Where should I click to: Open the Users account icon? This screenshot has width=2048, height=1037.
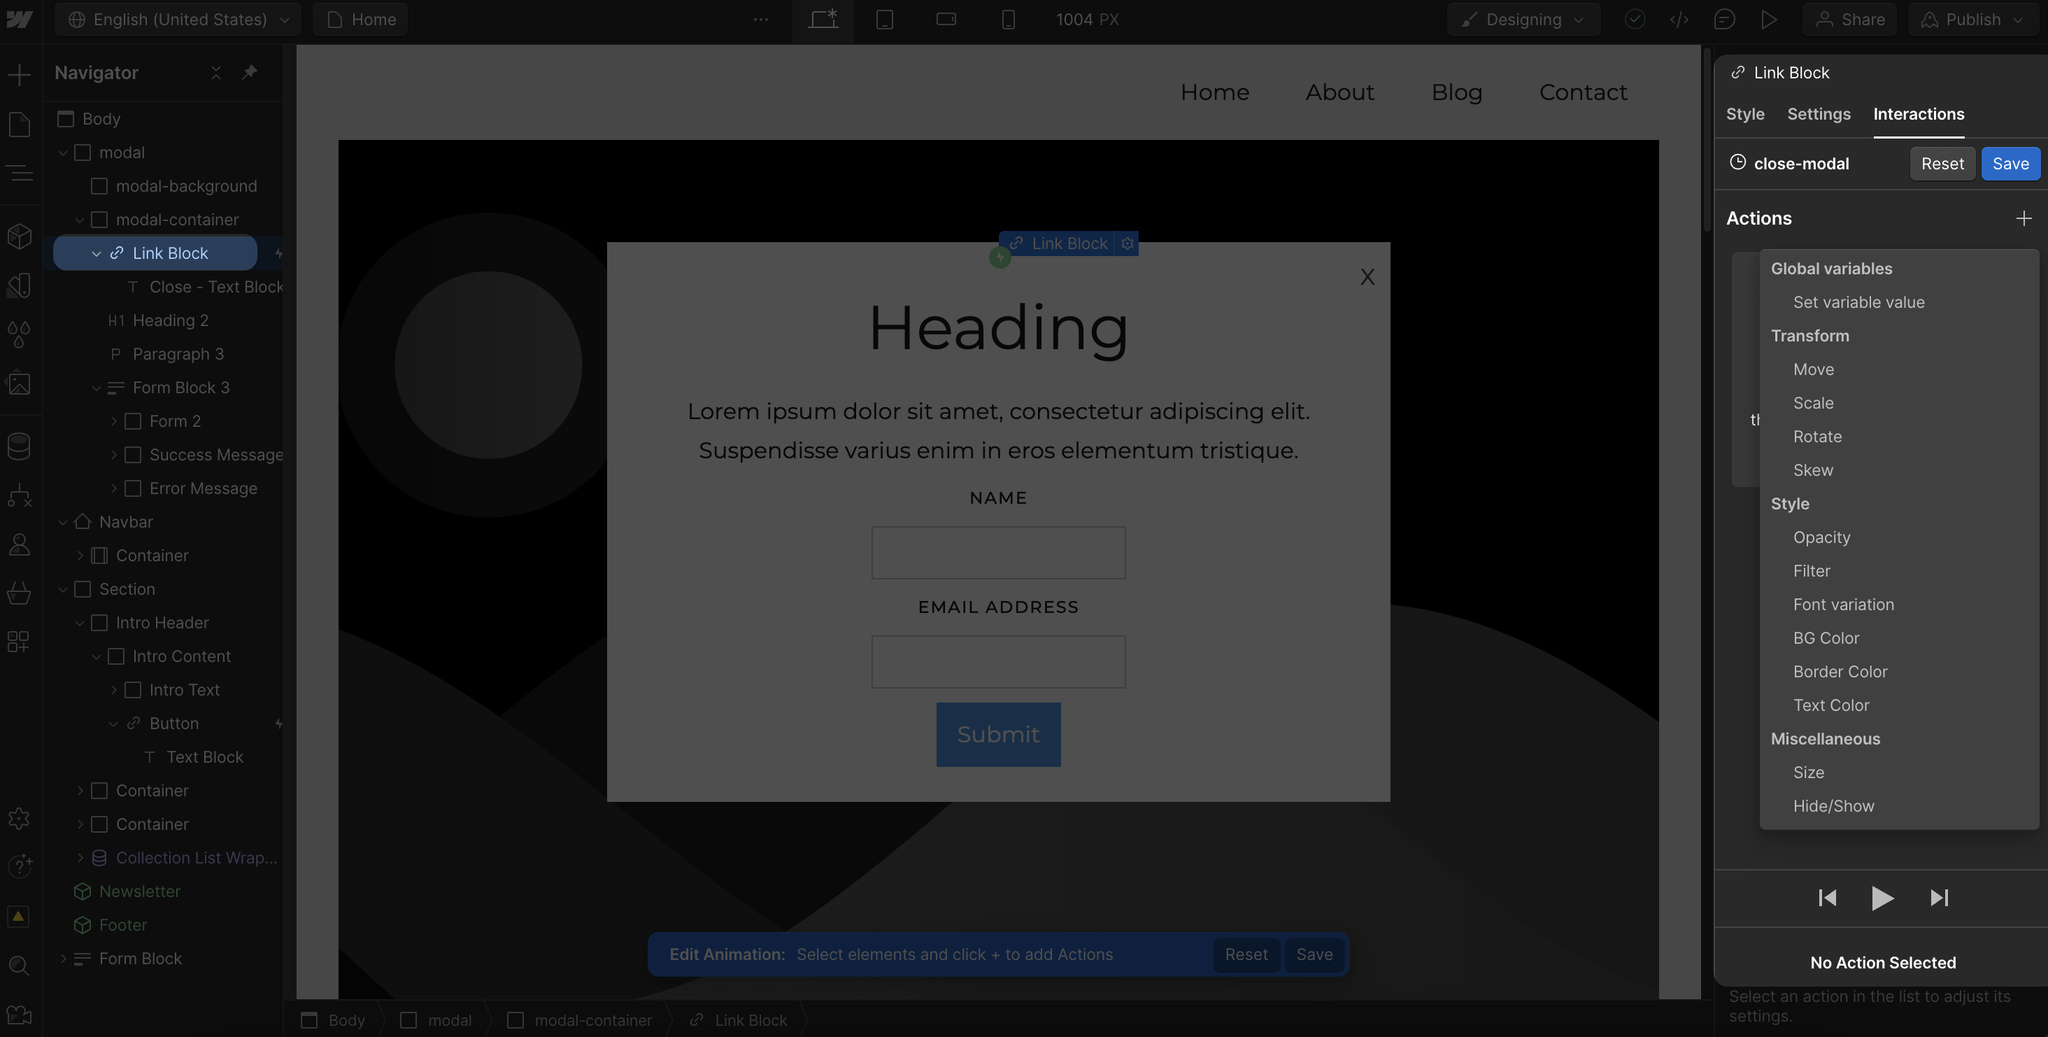[x=19, y=545]
